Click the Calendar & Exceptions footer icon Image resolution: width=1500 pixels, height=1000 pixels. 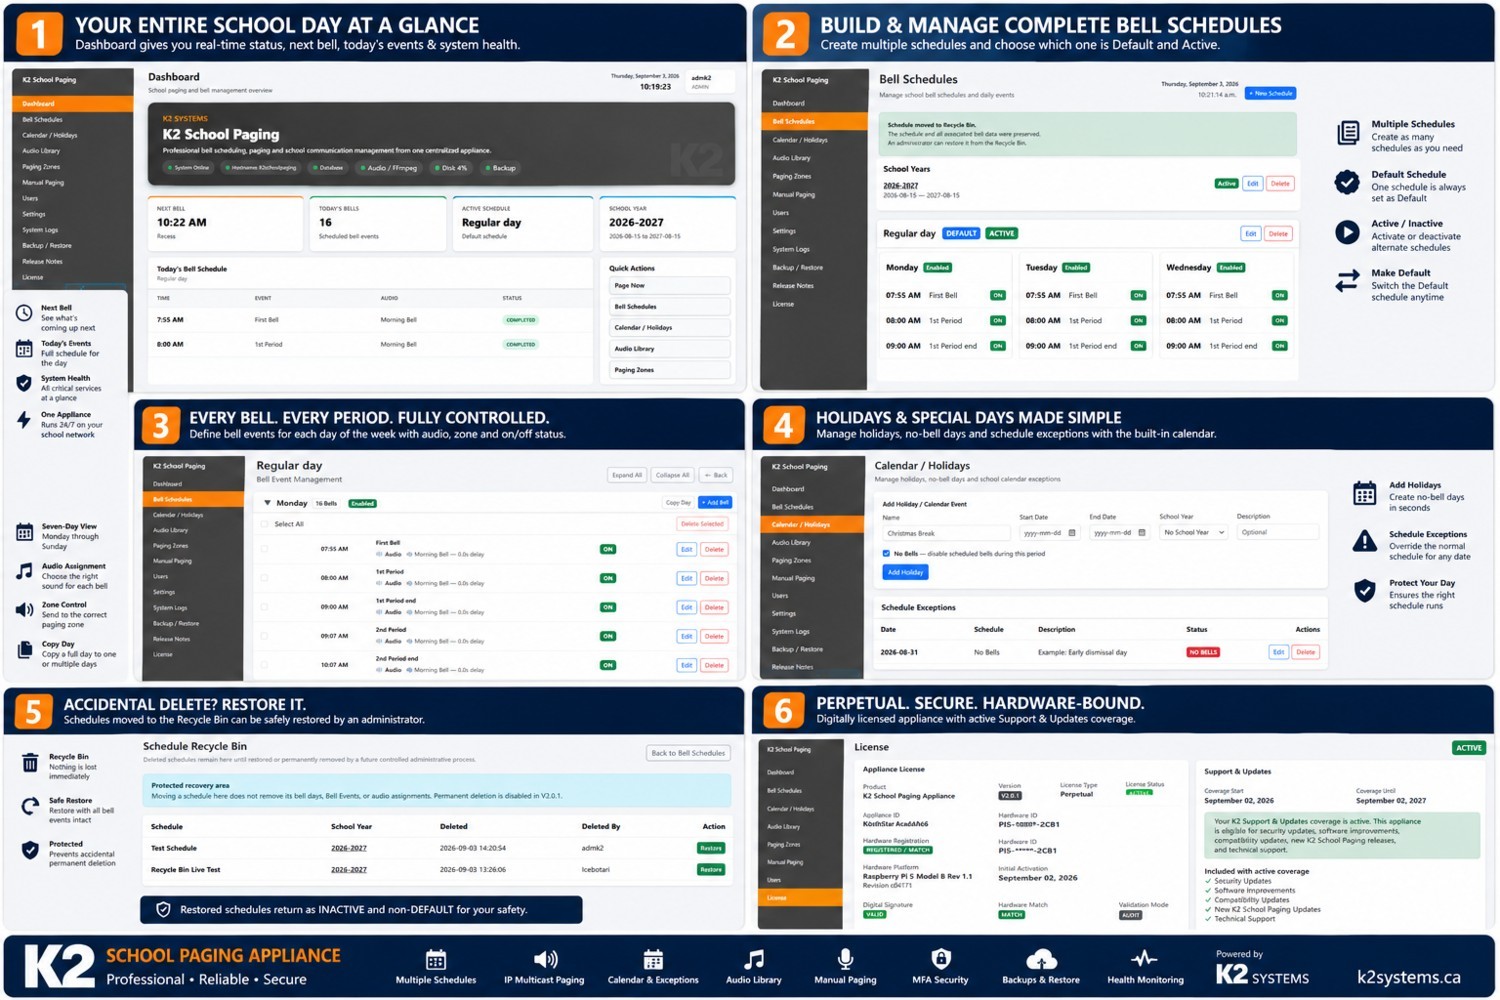pos(653,960)
